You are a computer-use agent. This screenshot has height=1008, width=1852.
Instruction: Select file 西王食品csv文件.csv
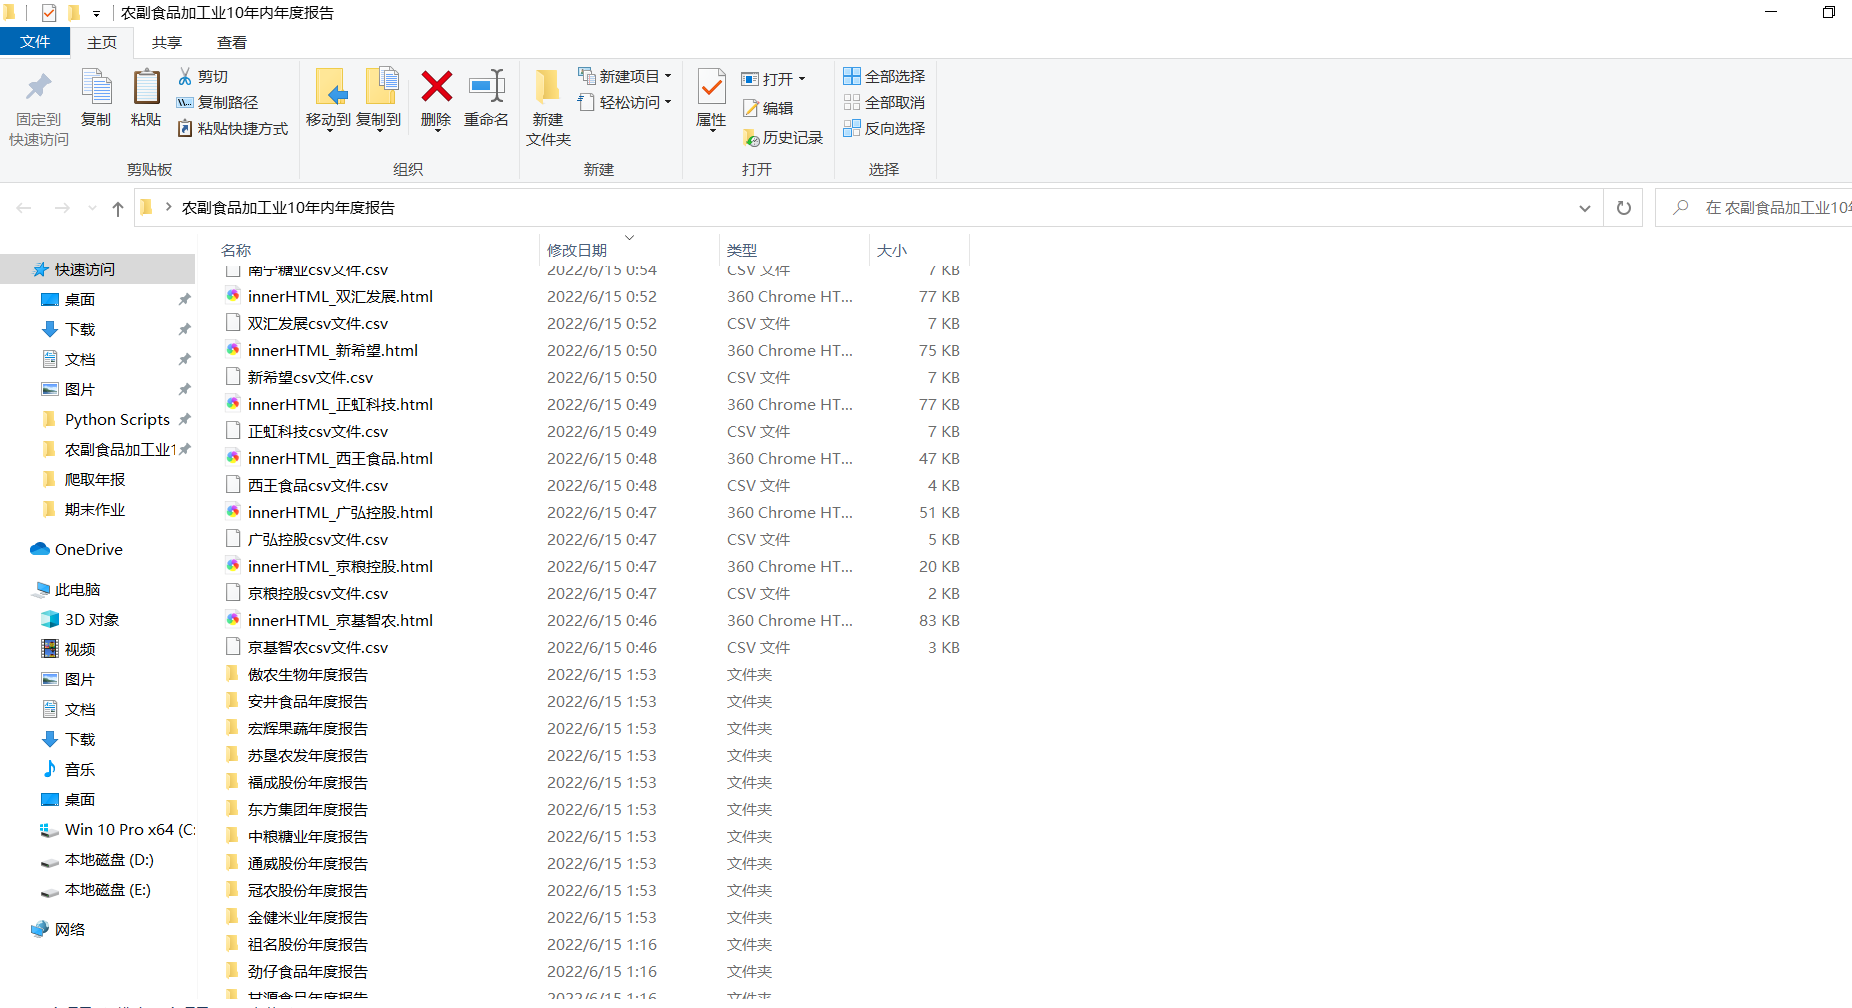(318, 485)
